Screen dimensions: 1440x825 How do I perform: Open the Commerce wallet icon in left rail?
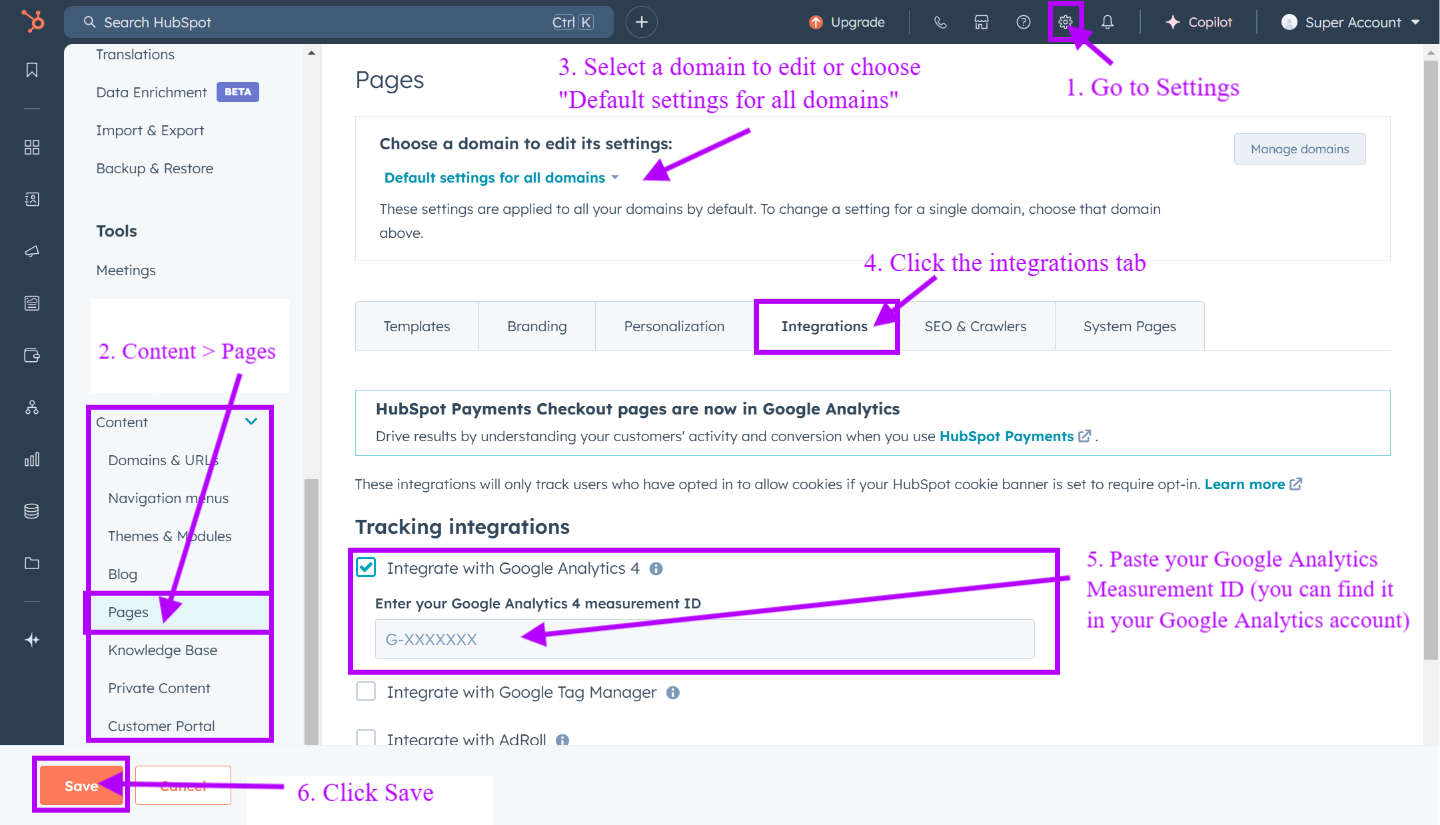(x=32, y=355)
